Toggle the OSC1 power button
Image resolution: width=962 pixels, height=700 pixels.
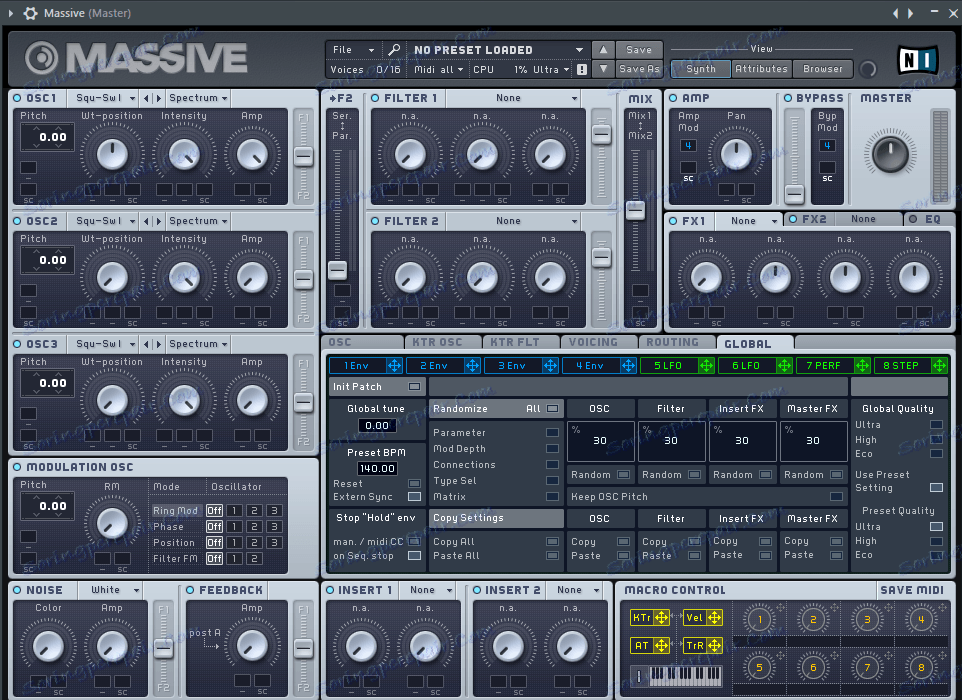click(17, 98)
